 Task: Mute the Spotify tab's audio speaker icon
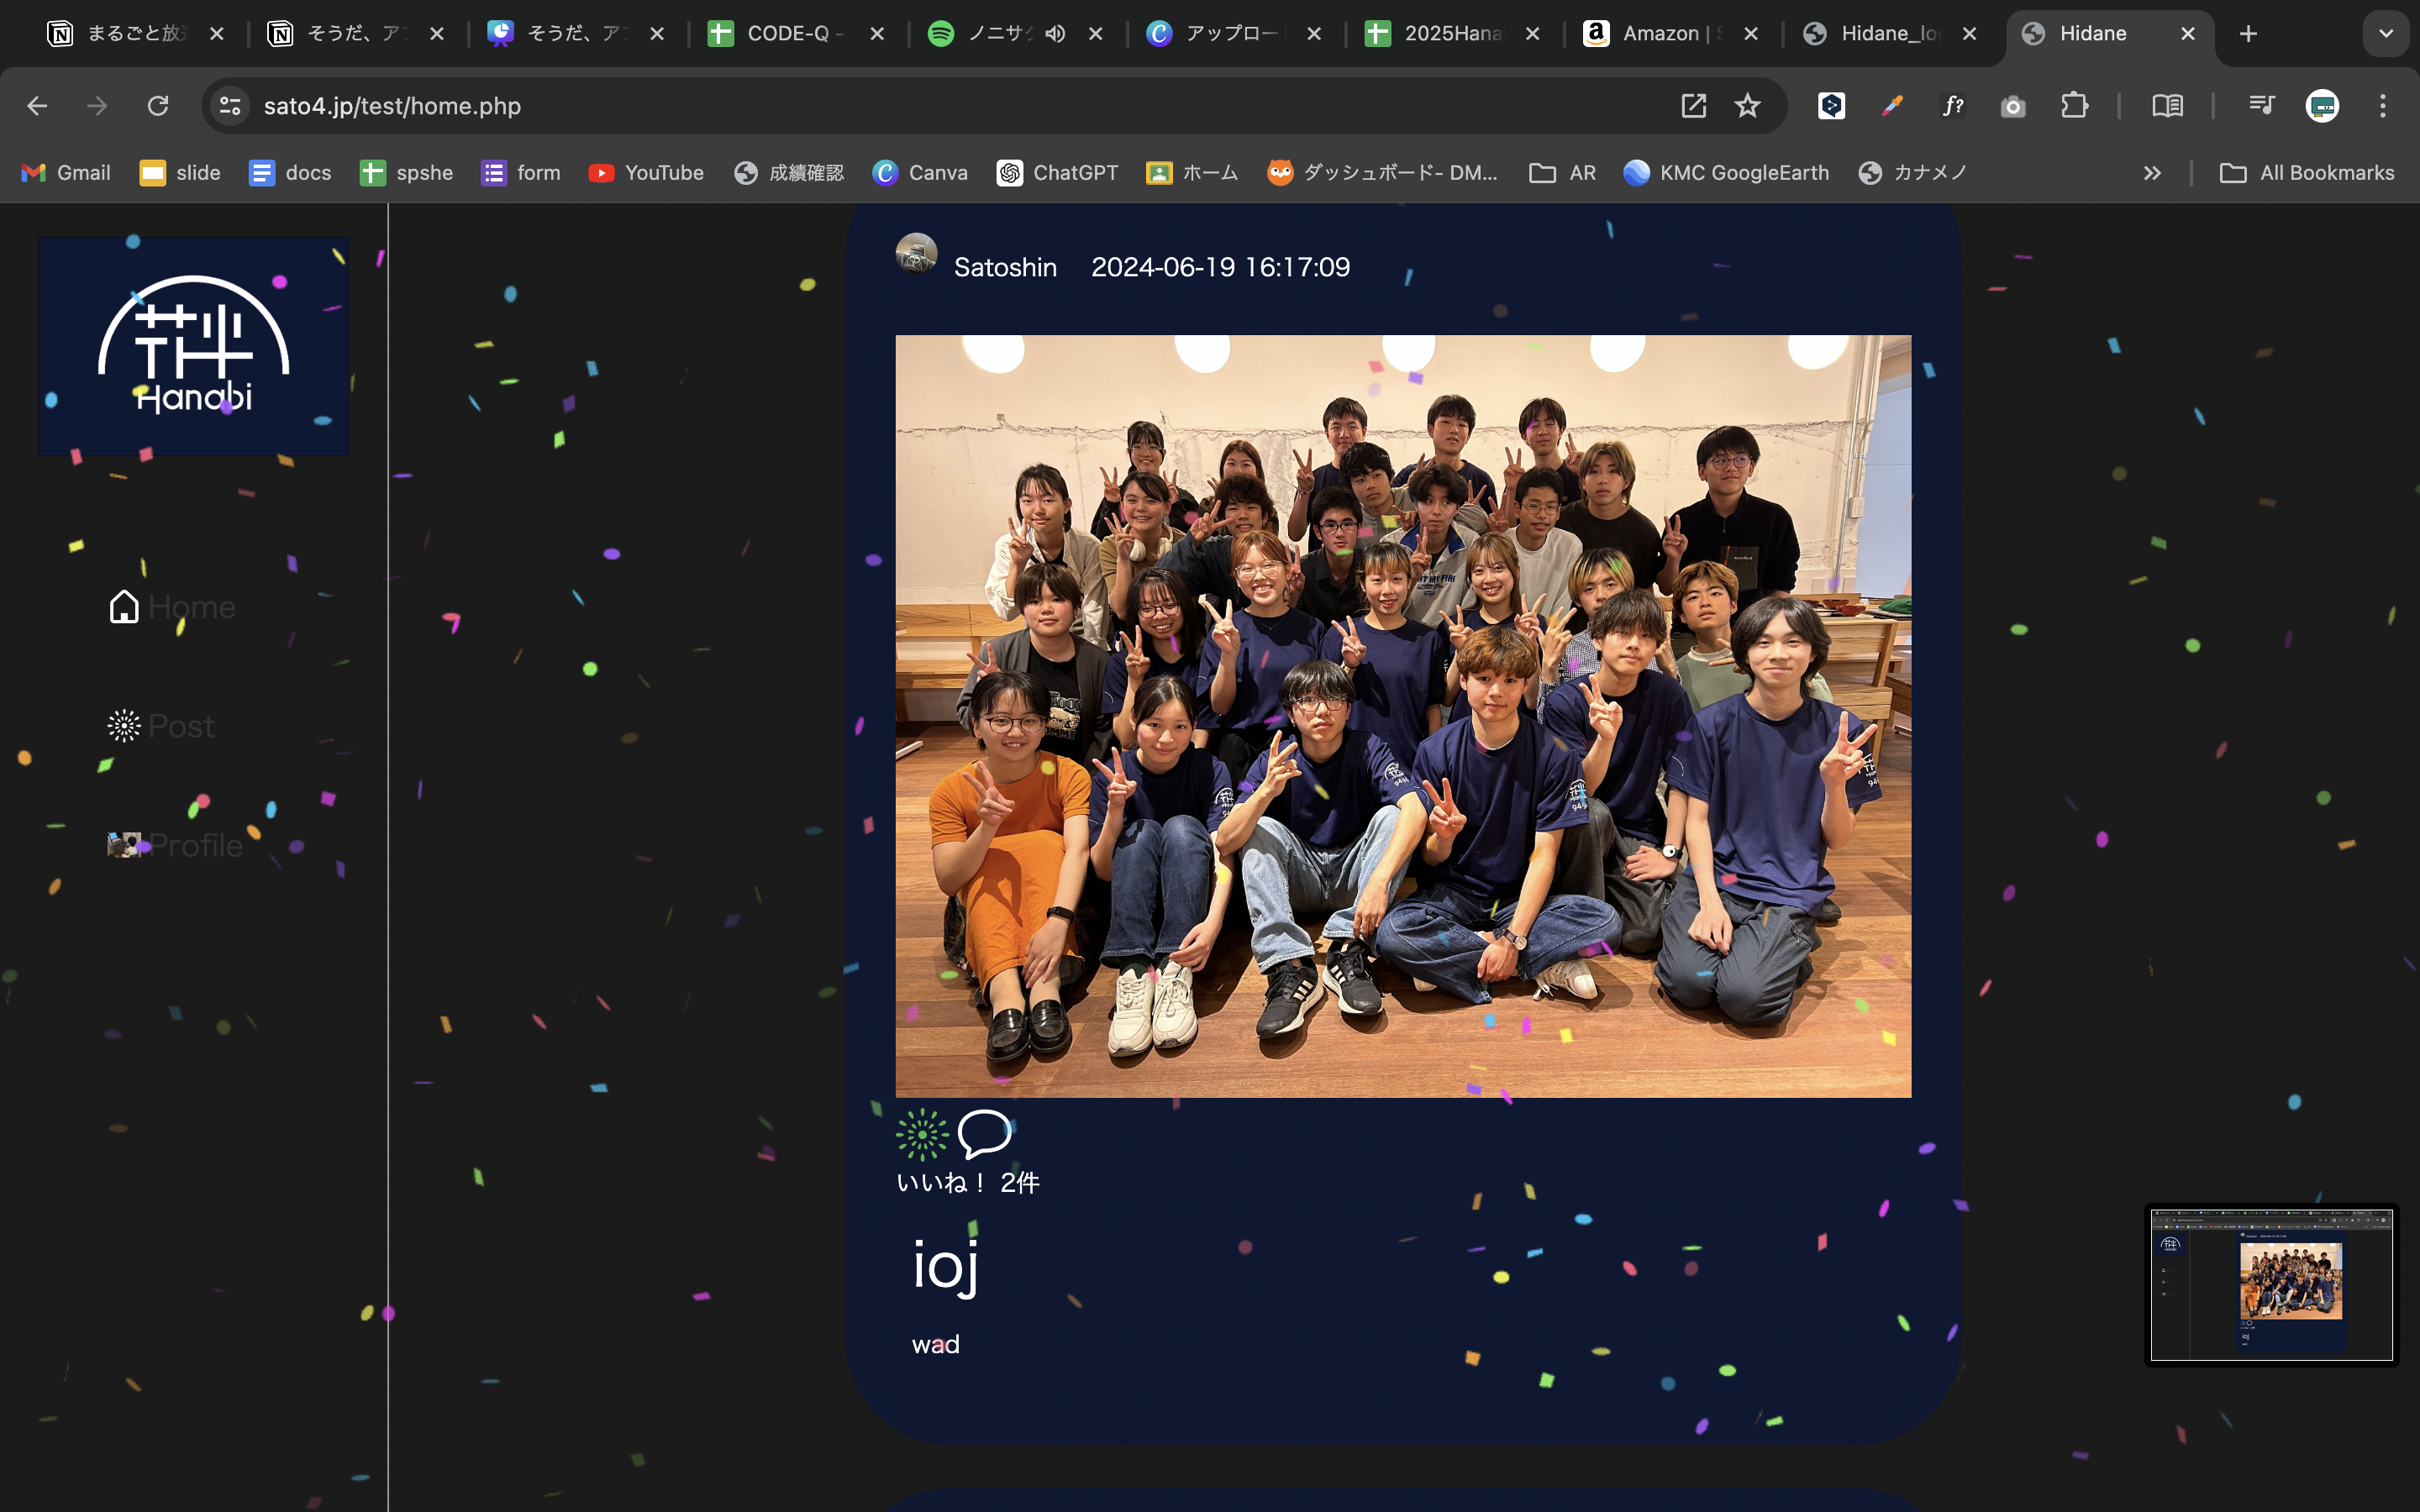pos(1055,34)
